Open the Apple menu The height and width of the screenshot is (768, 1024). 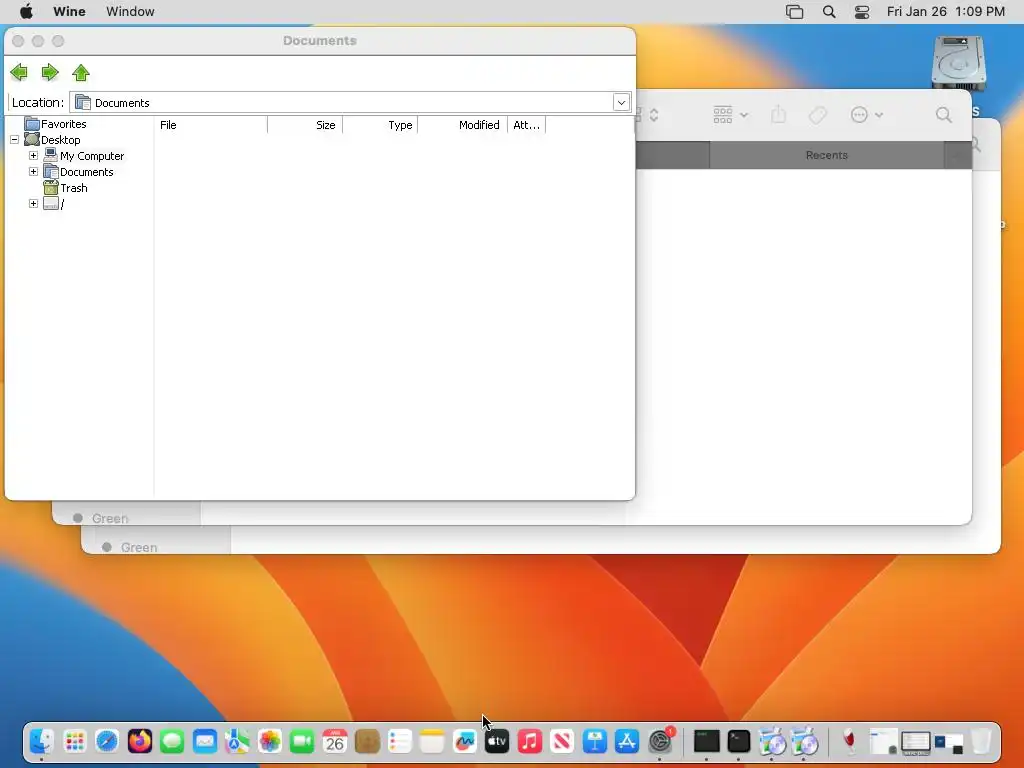(x=26, y=12)
